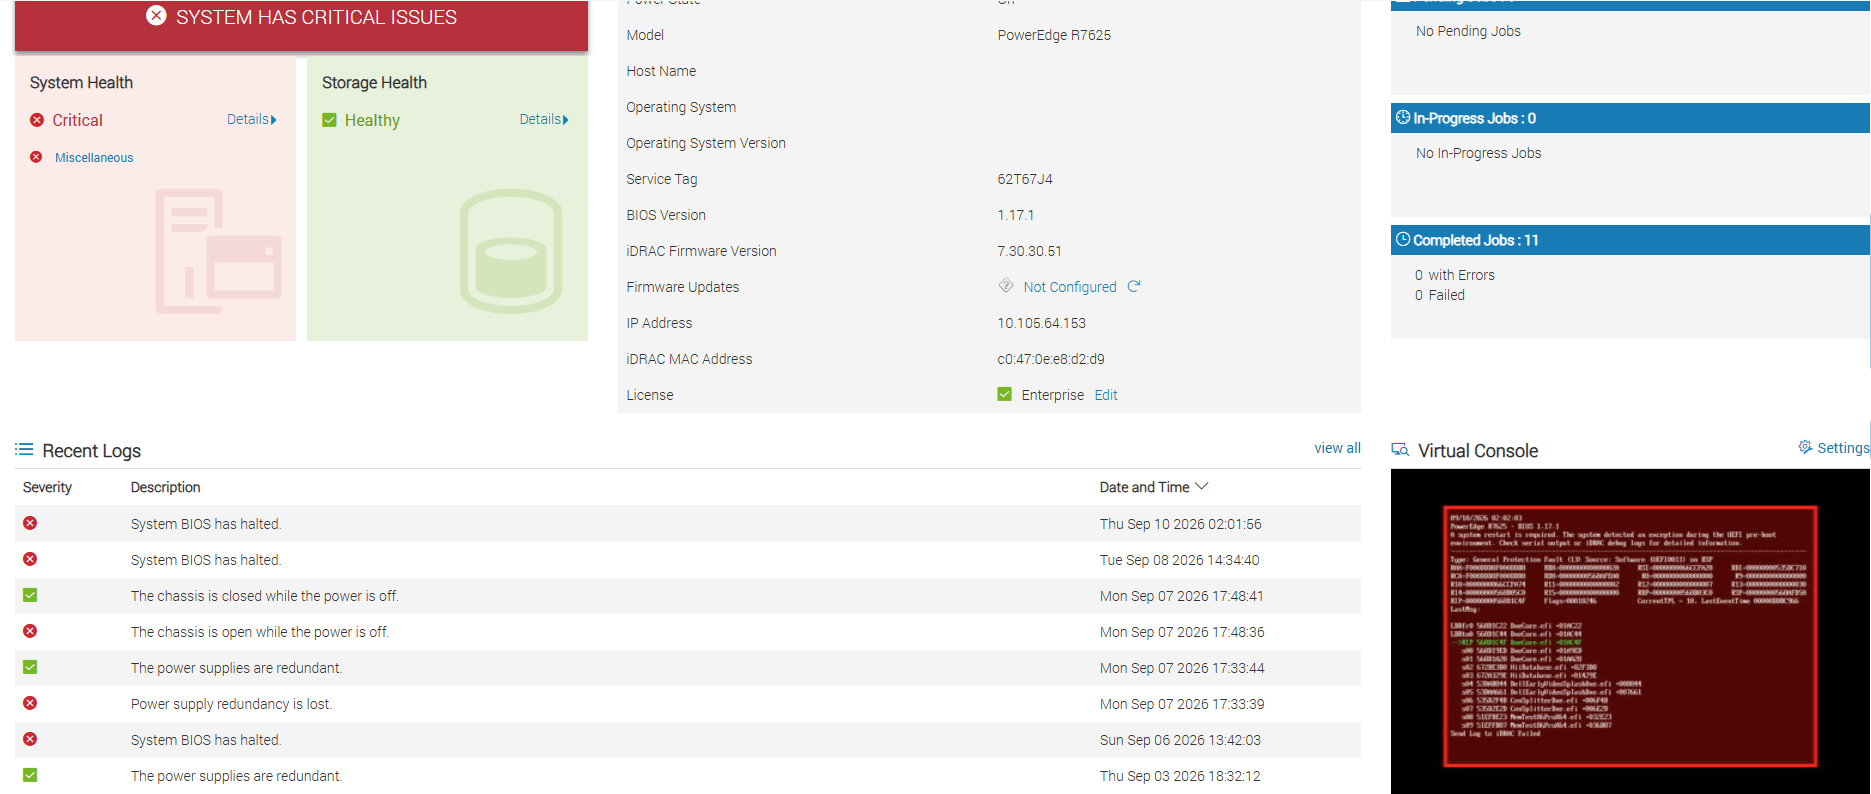
Task: Click the Virtual Console launch icon
Action: click(1400, 450)
